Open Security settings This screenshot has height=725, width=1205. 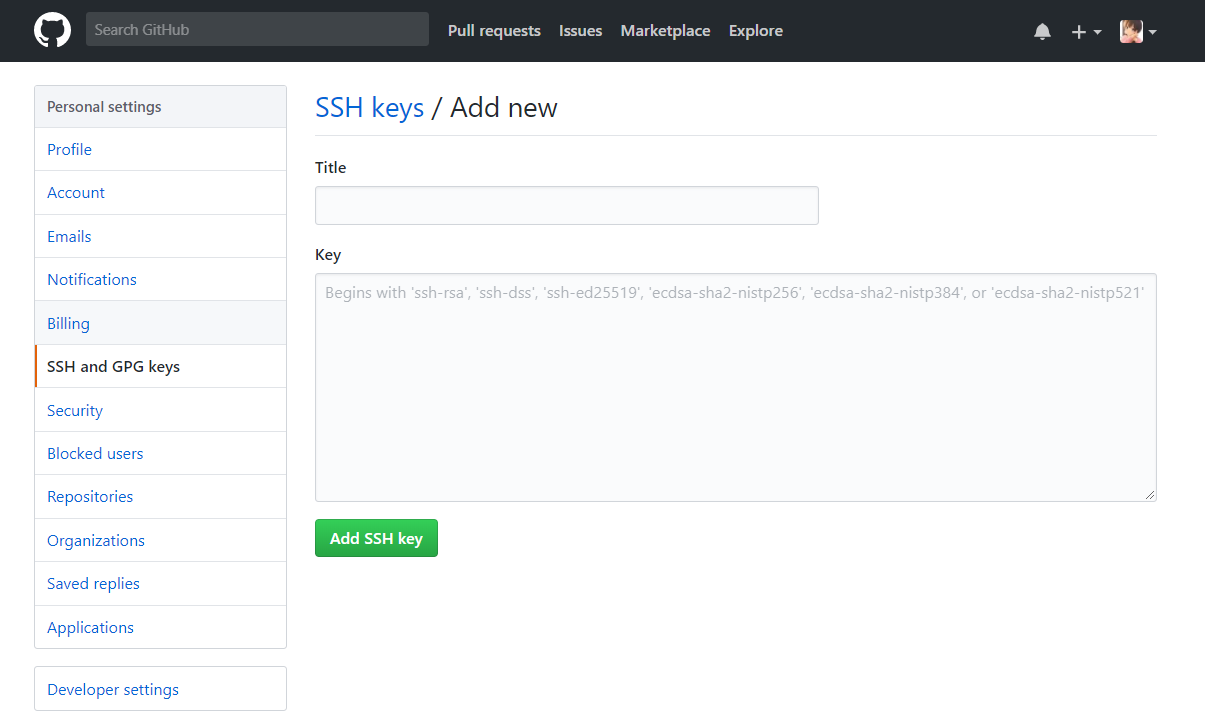pyautogui.click(x=160, y=410)
